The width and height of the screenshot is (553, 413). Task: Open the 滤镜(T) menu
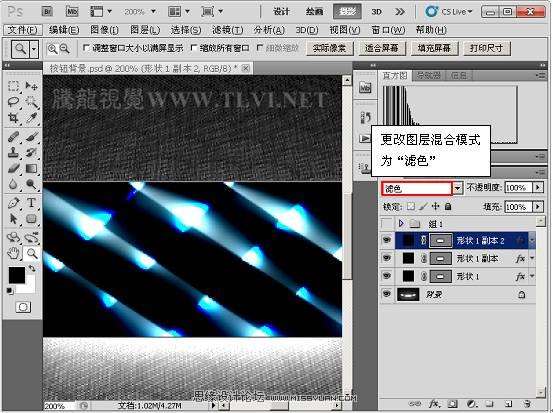[227, 30]
